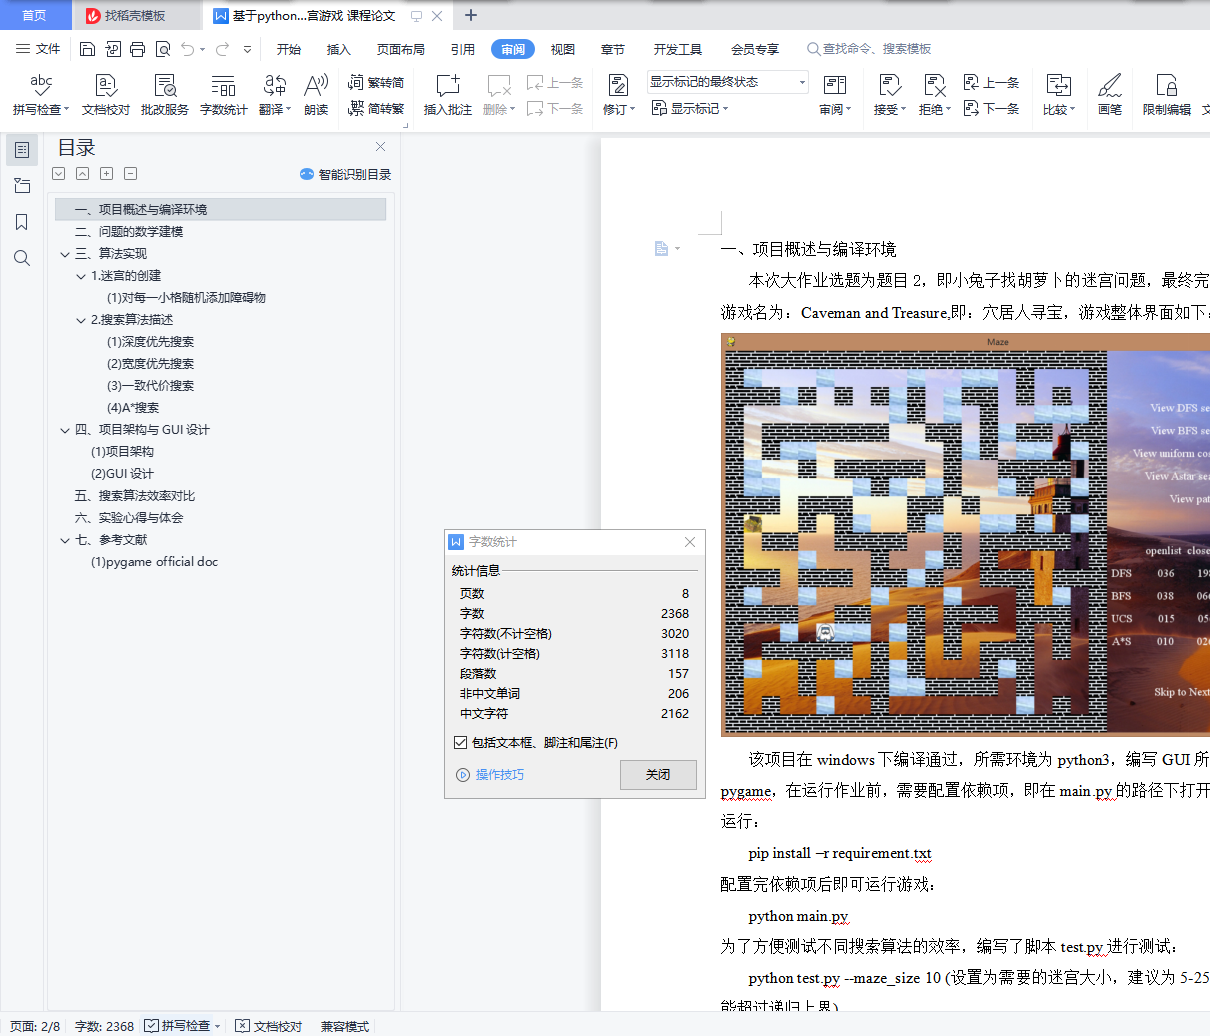Switch to the 页面布局 ribbon tab
1210x1036 pixels.
point(400,49)
